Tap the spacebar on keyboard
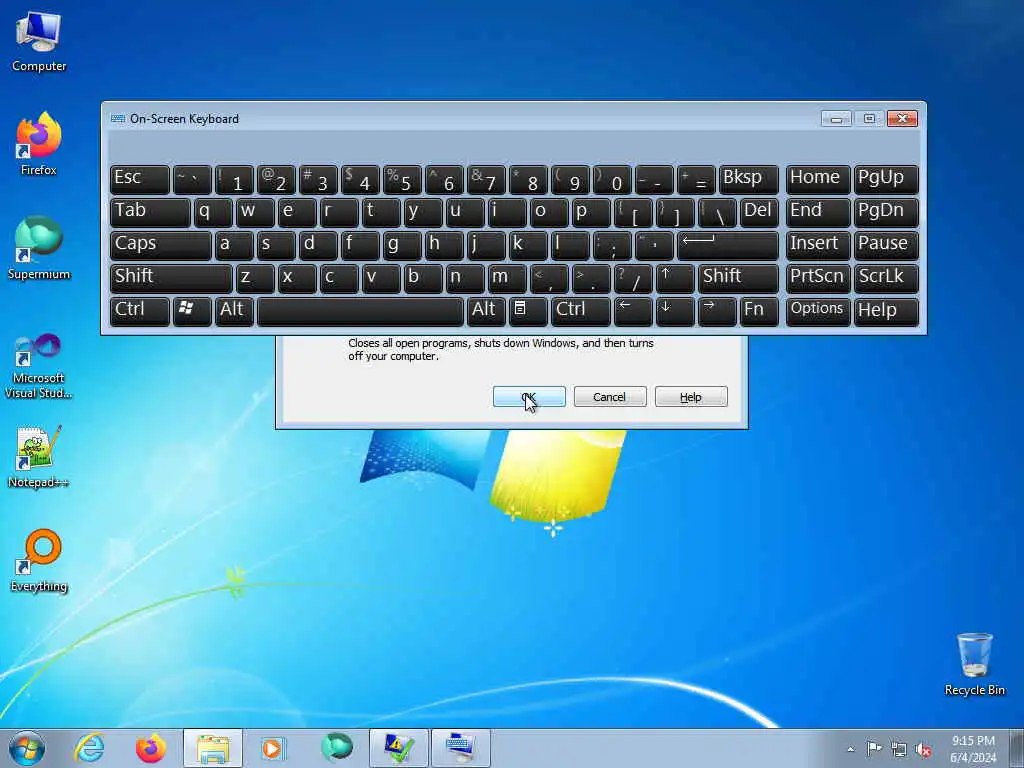The width and height of the screenshot is (1024, 768). 360,312
